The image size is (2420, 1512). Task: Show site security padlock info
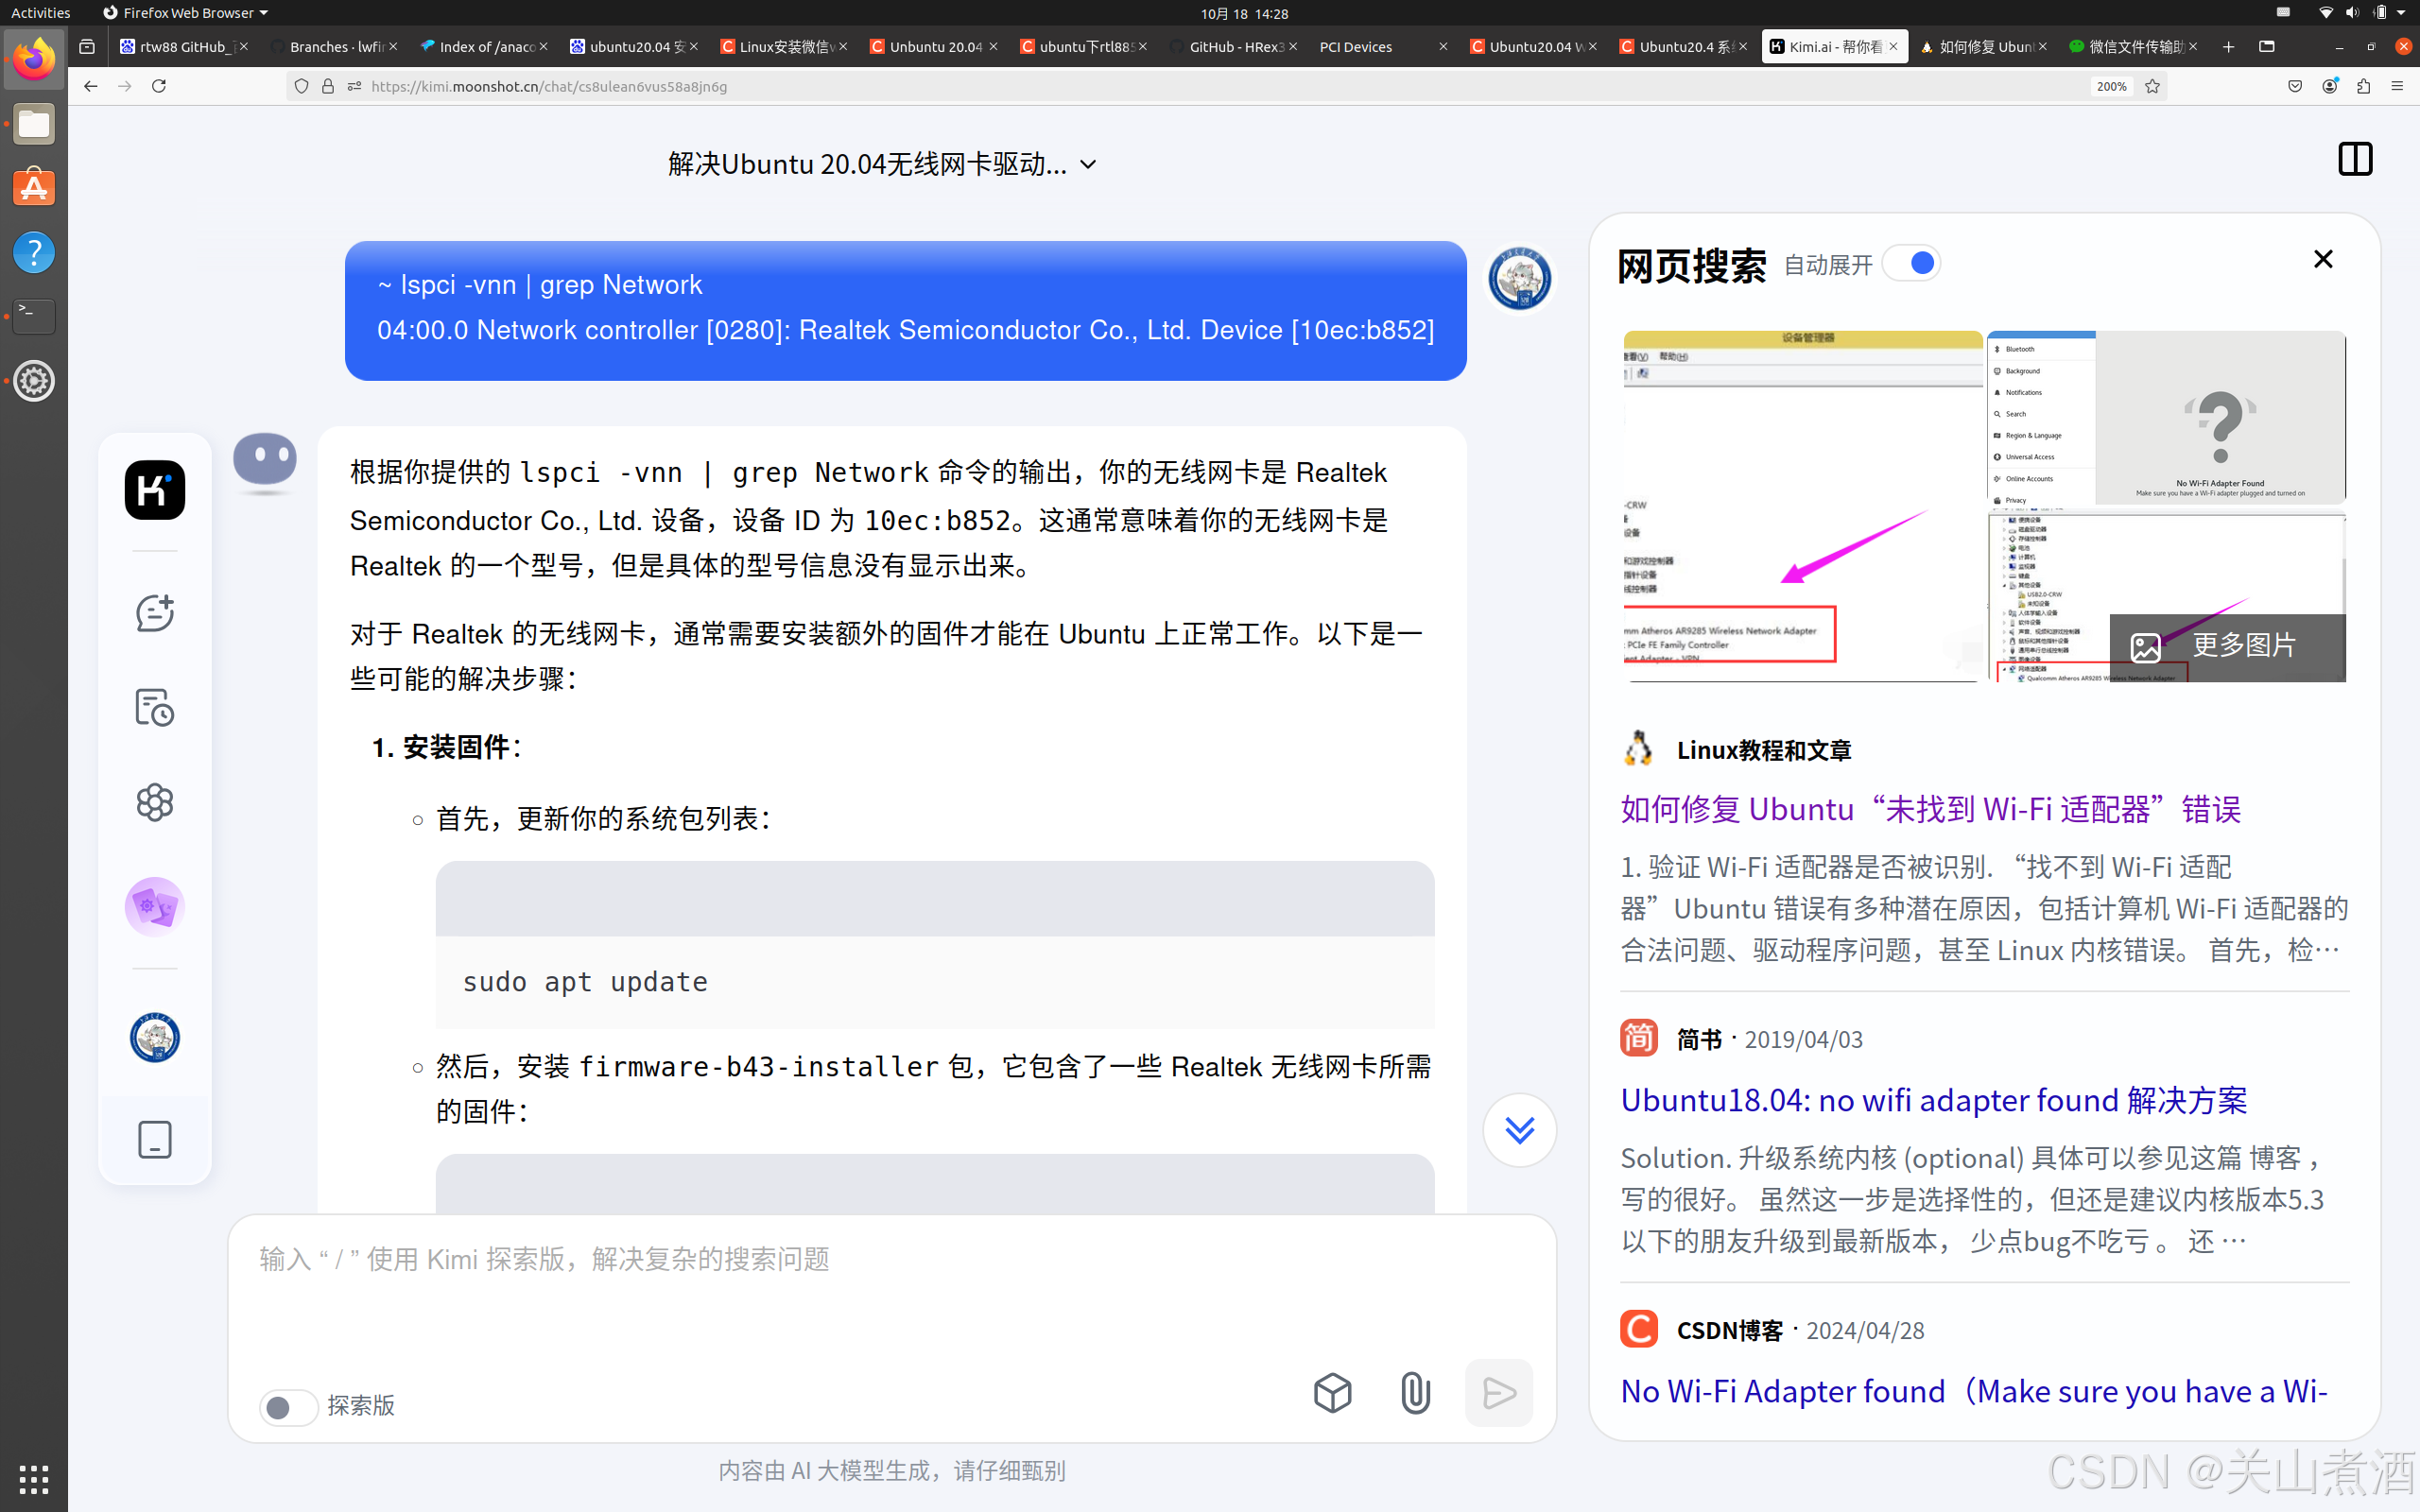327,86
